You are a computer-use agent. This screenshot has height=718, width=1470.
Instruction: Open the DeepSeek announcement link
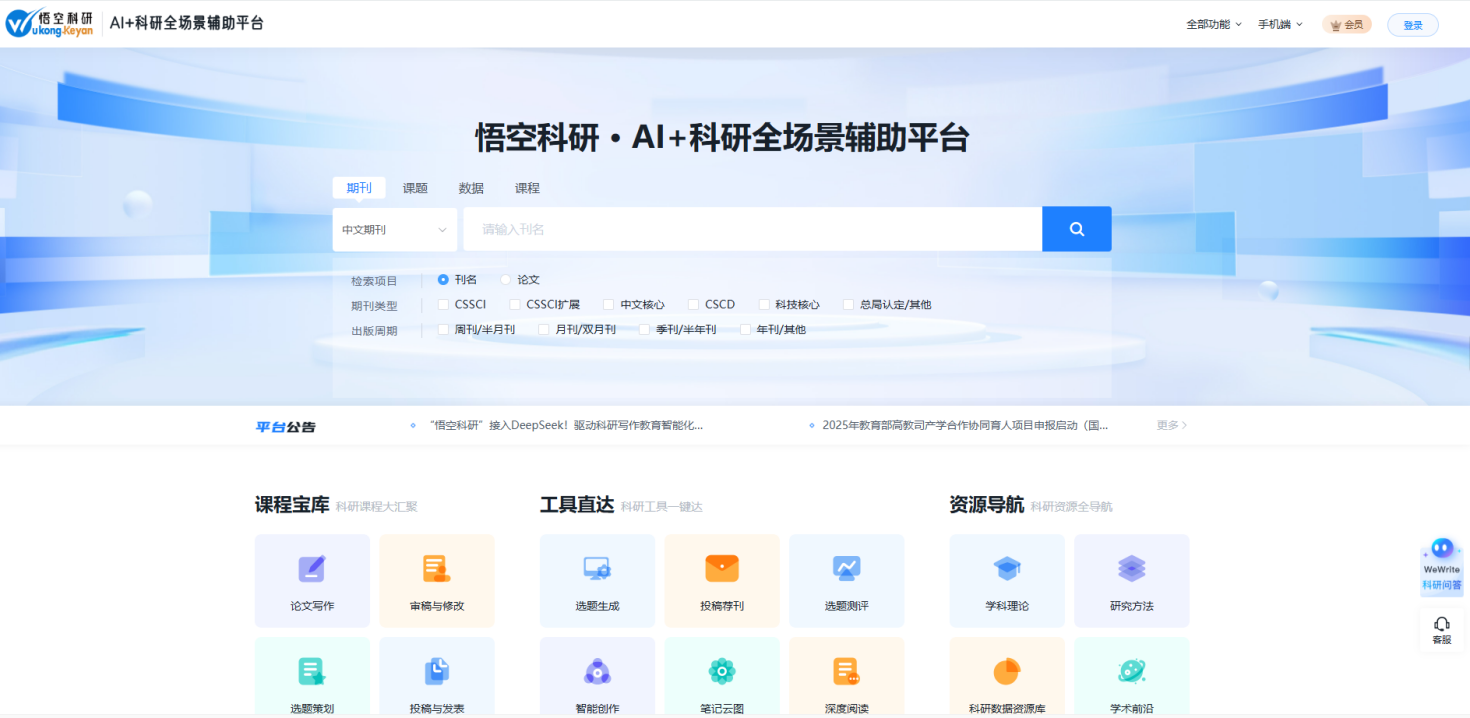(565, 425)
